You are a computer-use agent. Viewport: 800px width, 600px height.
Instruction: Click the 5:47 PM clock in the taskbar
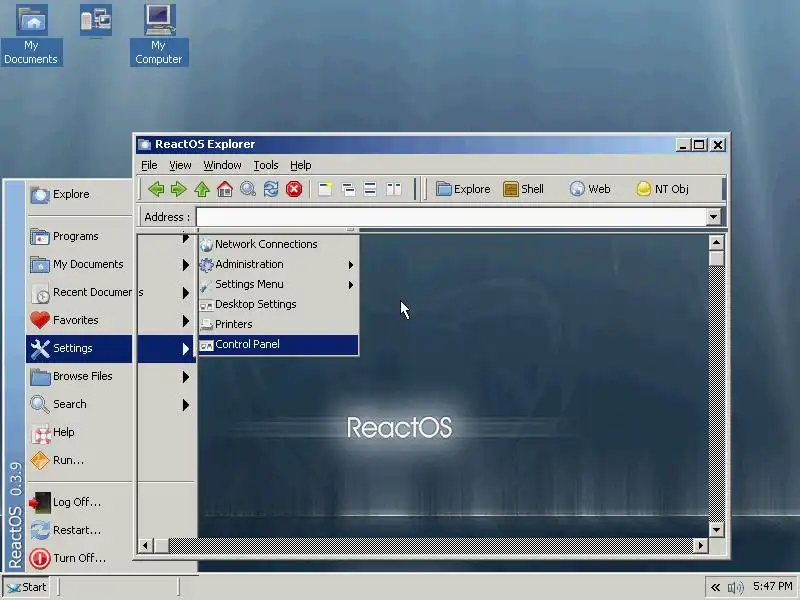pos(773,587)
